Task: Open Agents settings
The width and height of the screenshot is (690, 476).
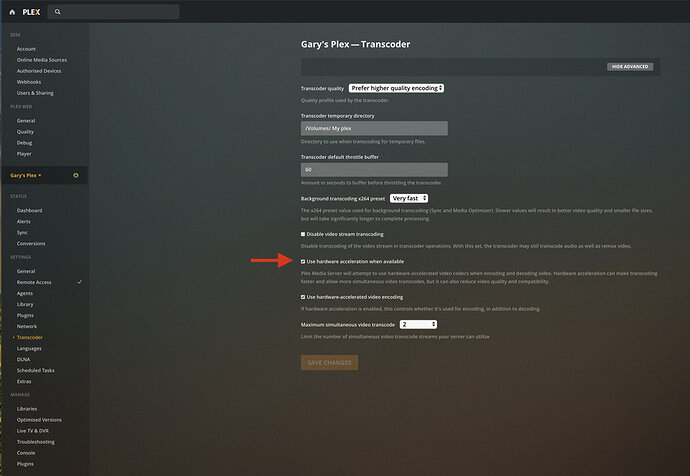Action: point(25,293)
